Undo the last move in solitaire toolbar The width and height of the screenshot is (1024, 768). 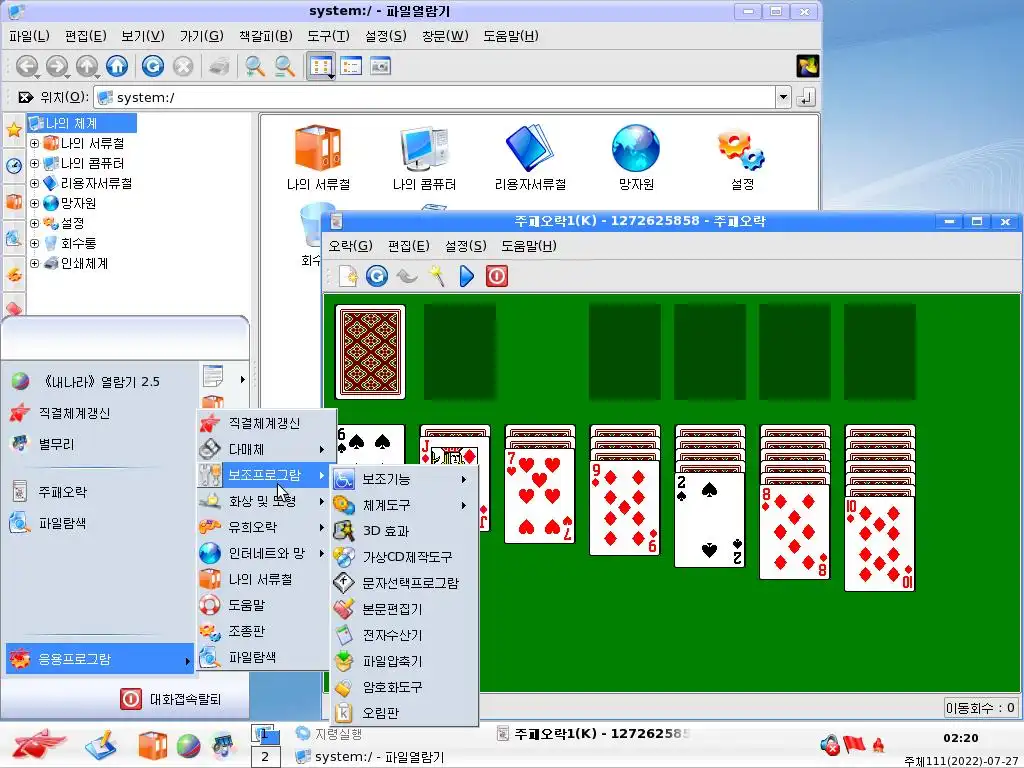[406, 276]
